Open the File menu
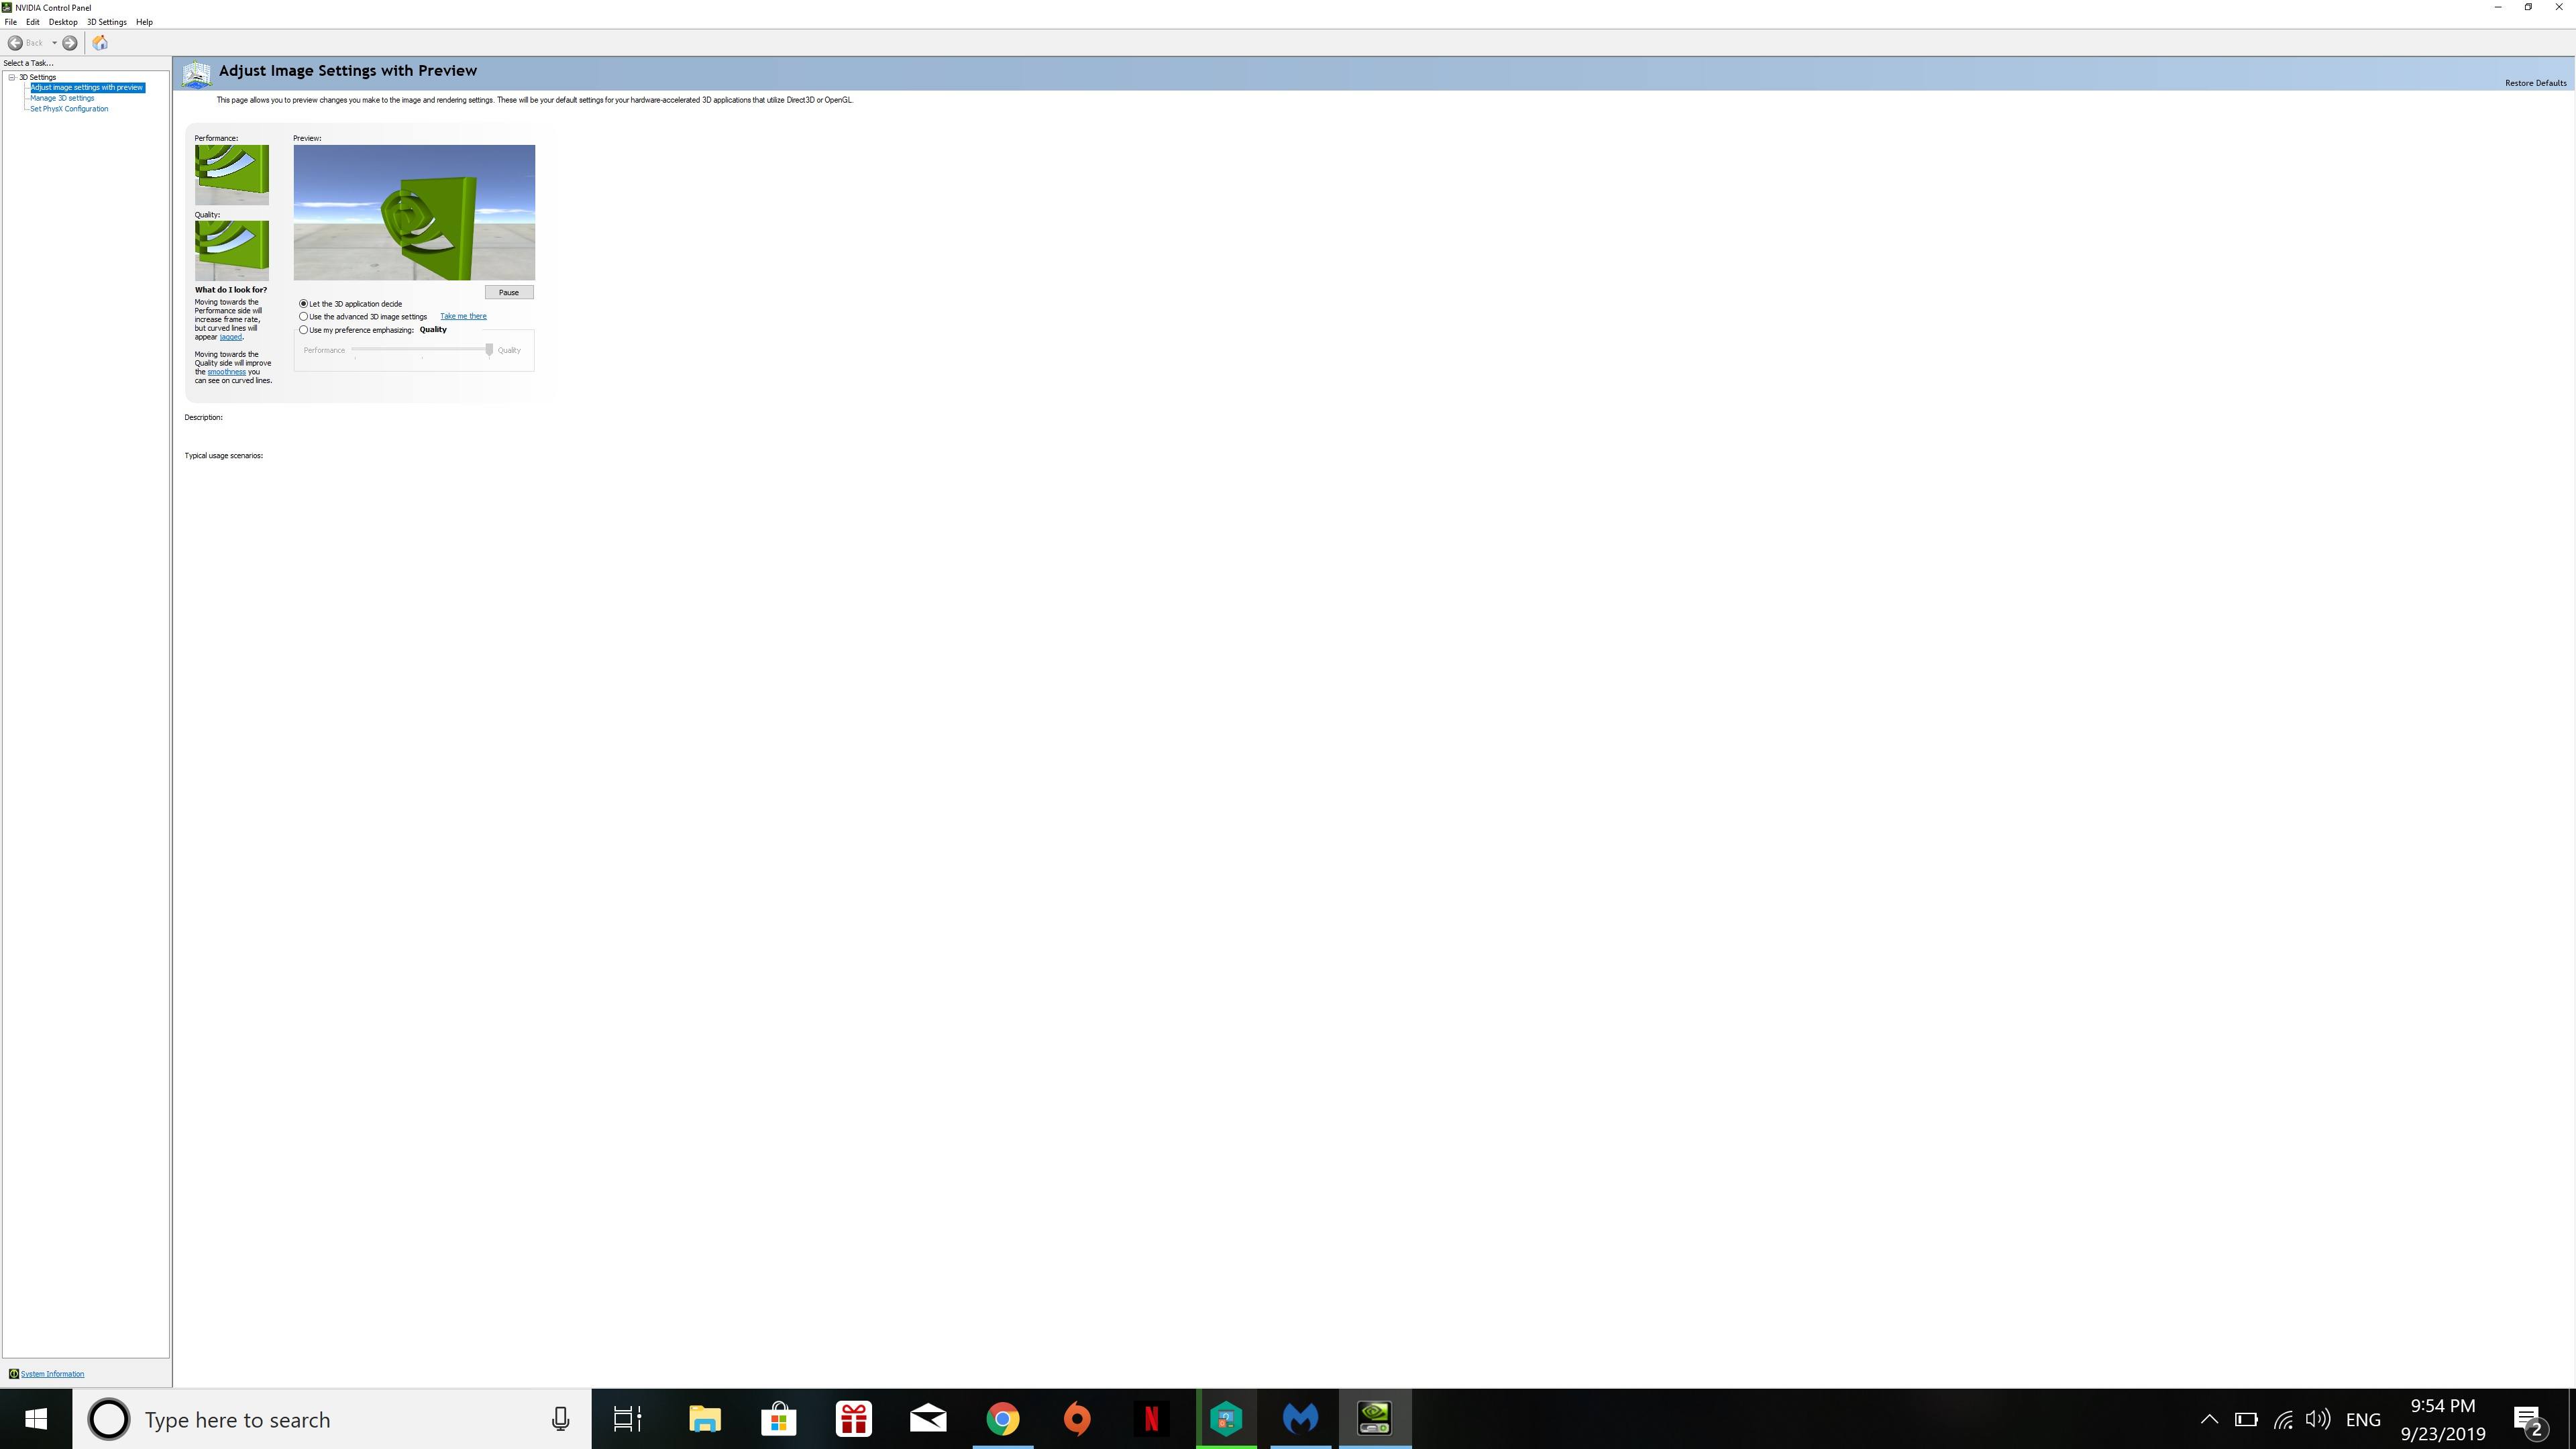The image size is (2576, 1449). 11,22
